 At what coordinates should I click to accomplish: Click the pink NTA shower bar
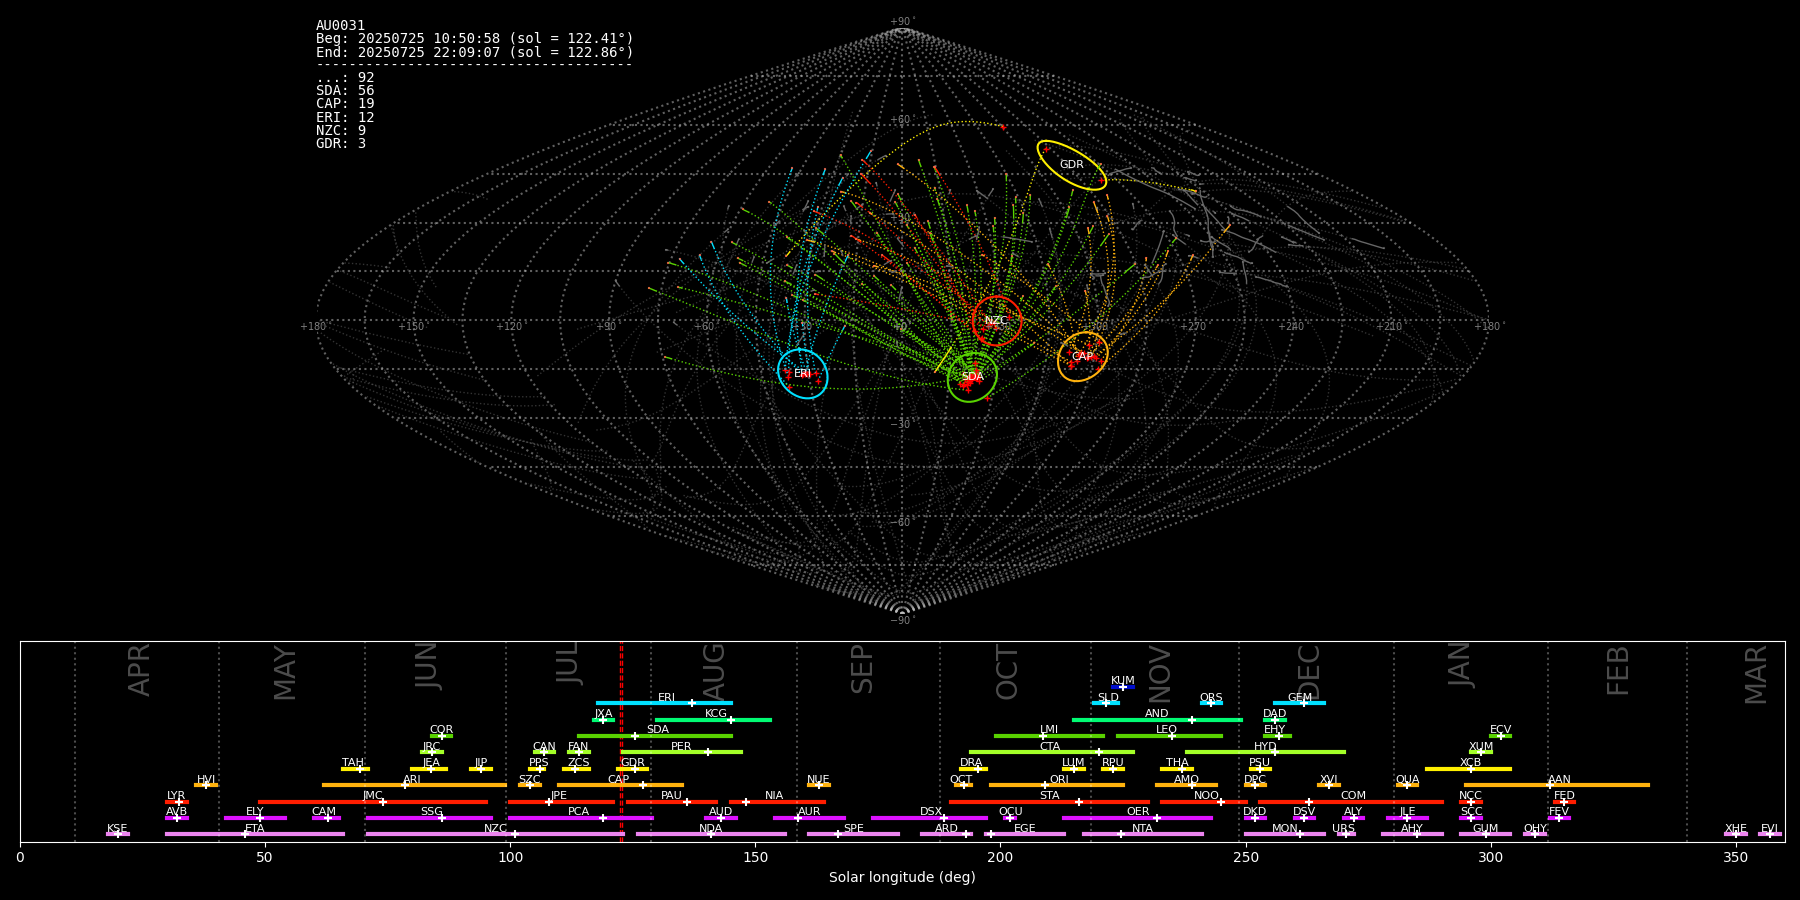pos(1142,834)
